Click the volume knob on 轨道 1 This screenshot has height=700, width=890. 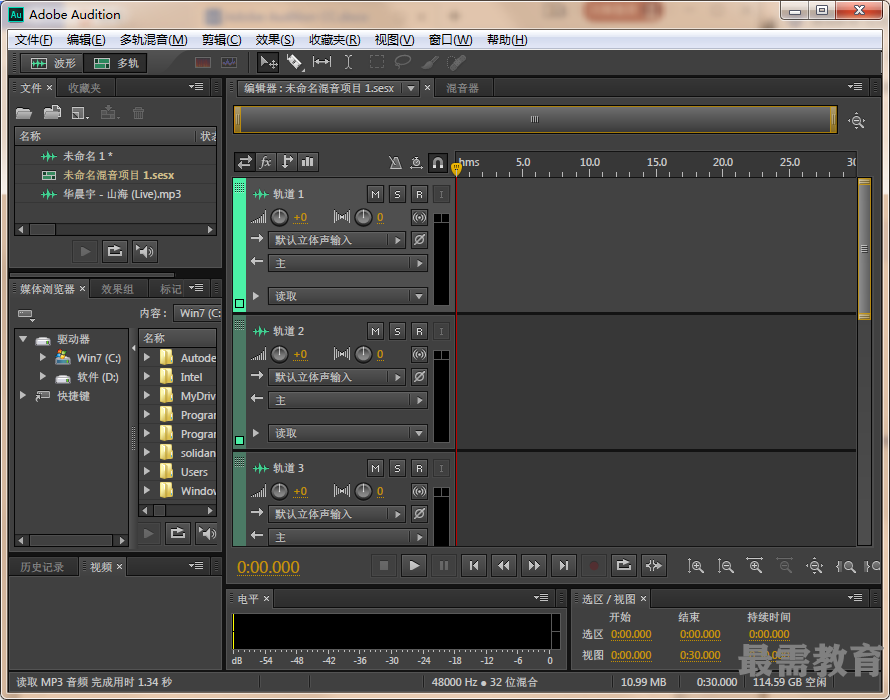click(279, 217)
